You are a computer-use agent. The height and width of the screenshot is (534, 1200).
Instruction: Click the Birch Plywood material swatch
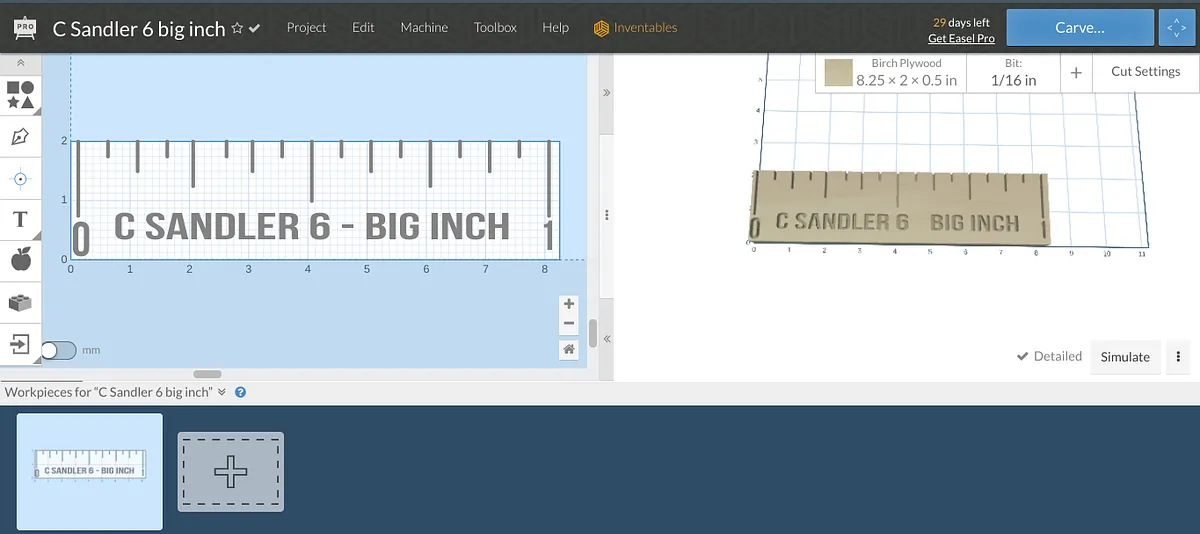coord(838,73)
